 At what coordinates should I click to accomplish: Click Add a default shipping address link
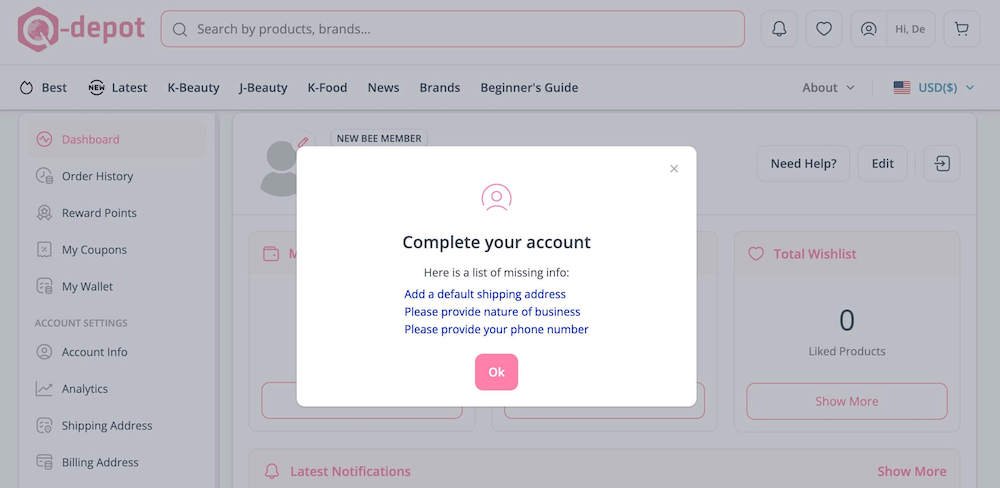coord(485,294)
